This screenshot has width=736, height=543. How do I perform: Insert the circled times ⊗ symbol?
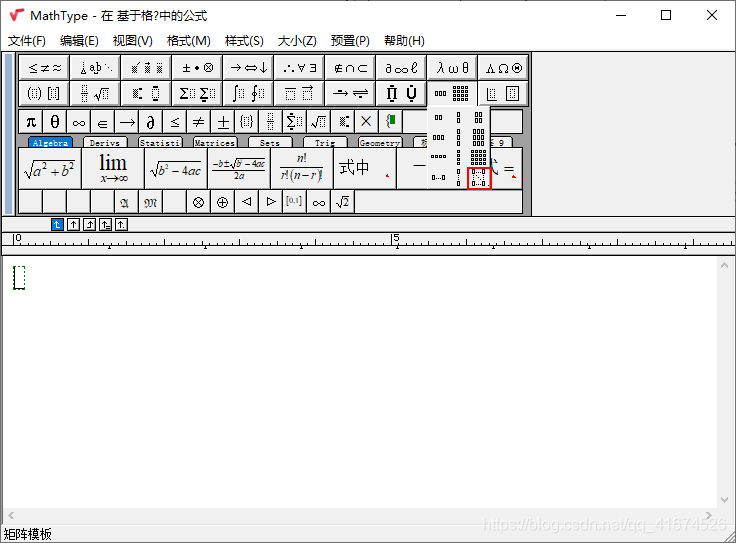pos(199,202)
